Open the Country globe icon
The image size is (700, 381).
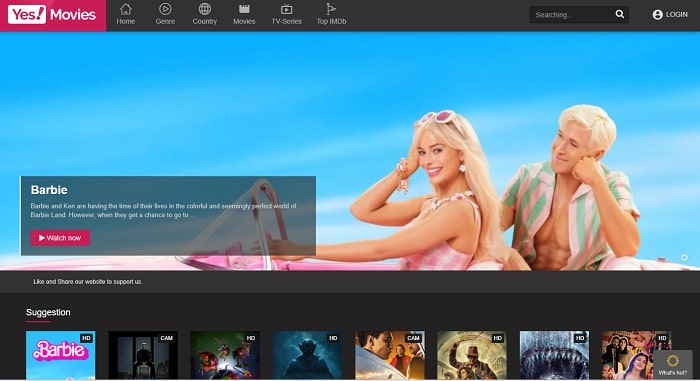[204, 9]
